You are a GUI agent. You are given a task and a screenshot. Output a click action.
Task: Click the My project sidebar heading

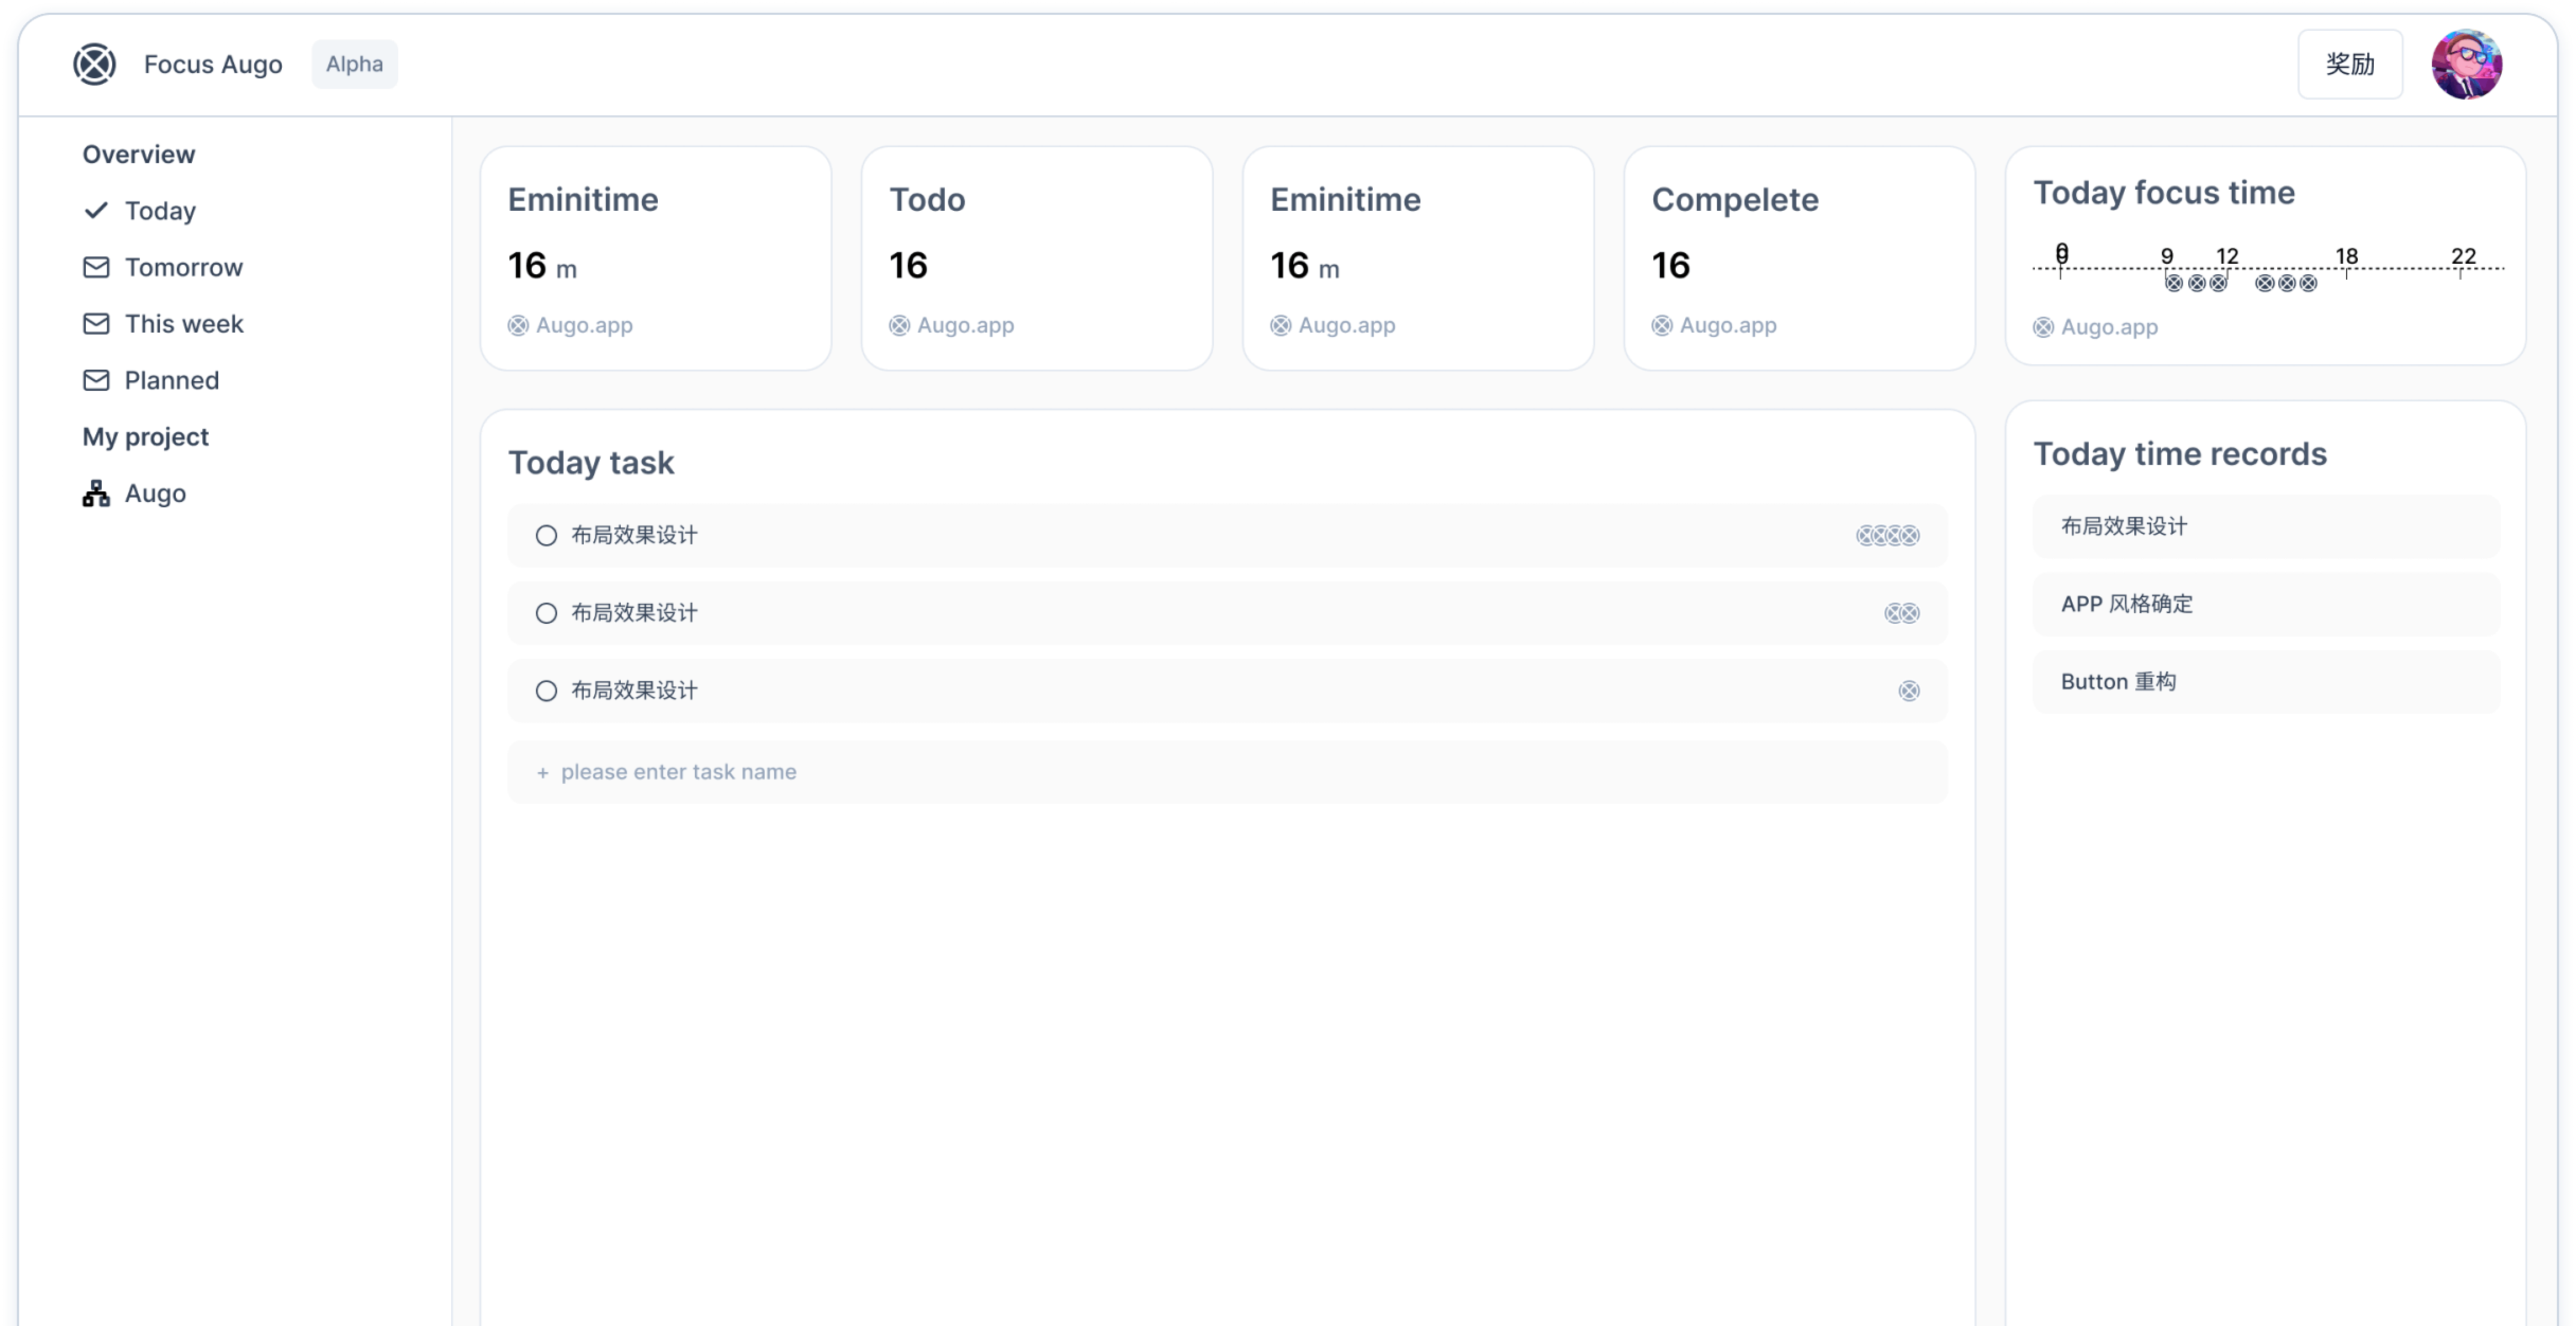click(146, 437)
